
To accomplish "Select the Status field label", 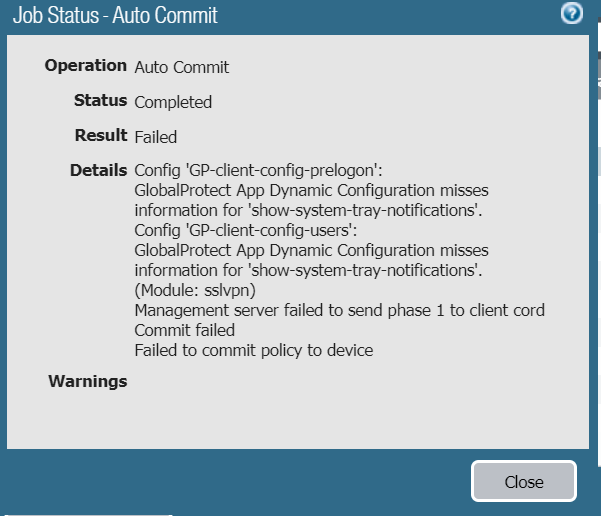I will (100, 101).
